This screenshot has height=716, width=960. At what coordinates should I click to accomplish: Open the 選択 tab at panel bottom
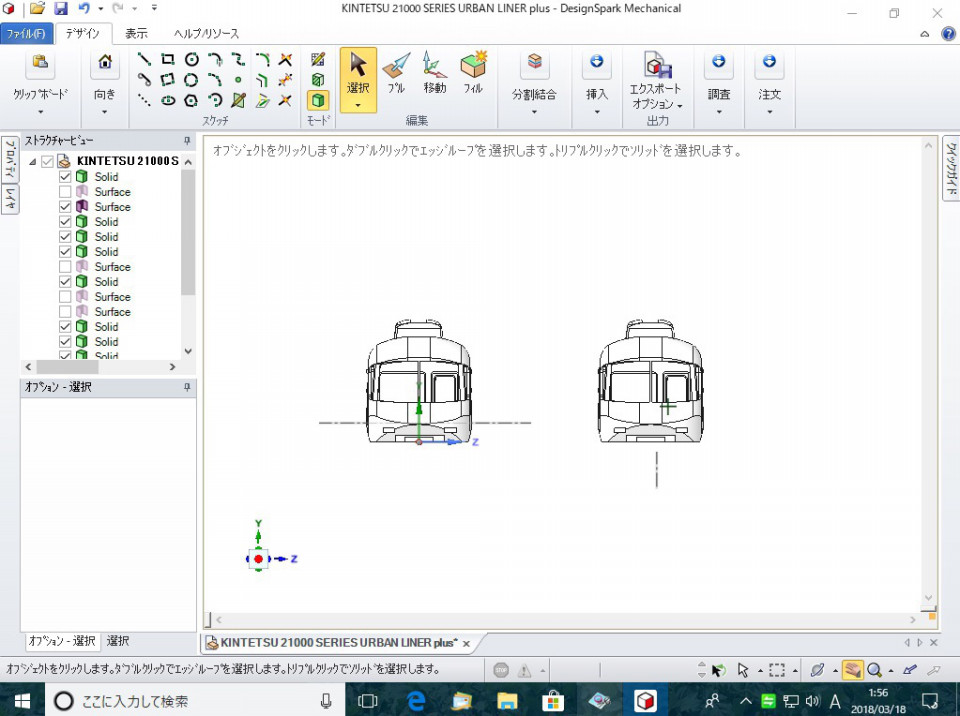pos(118,641)
